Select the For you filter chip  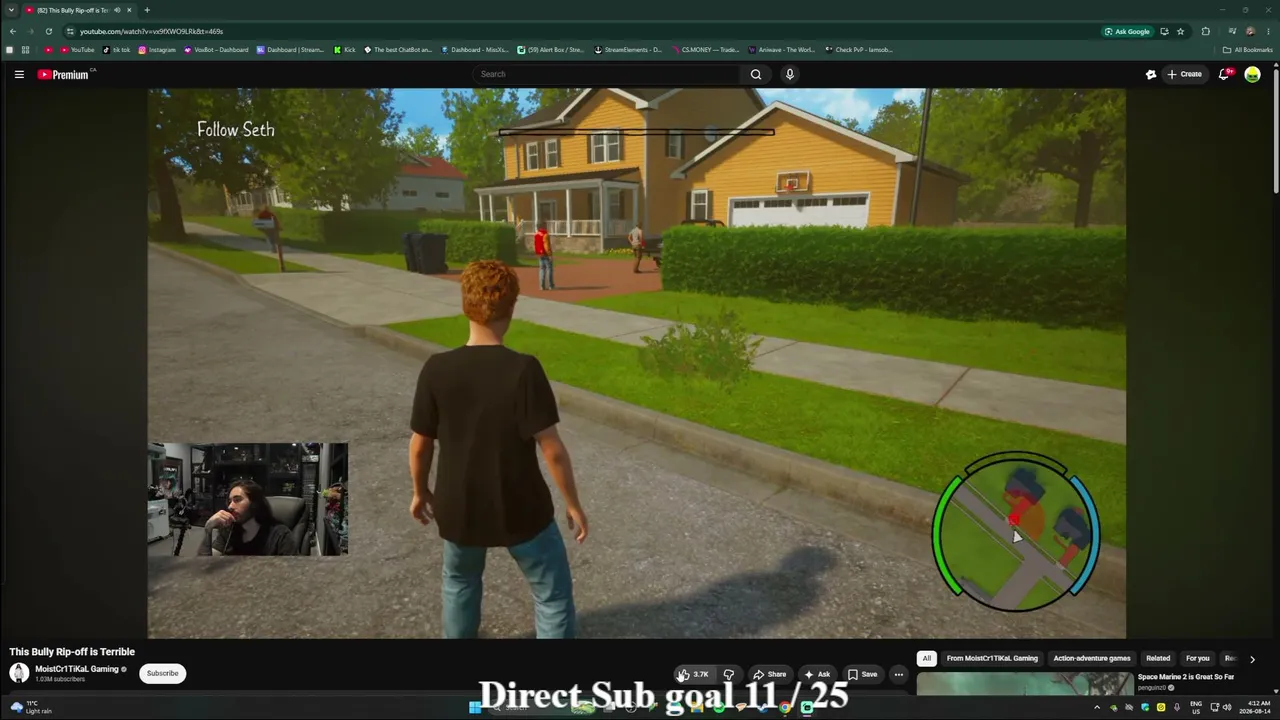click(1197, 659)
